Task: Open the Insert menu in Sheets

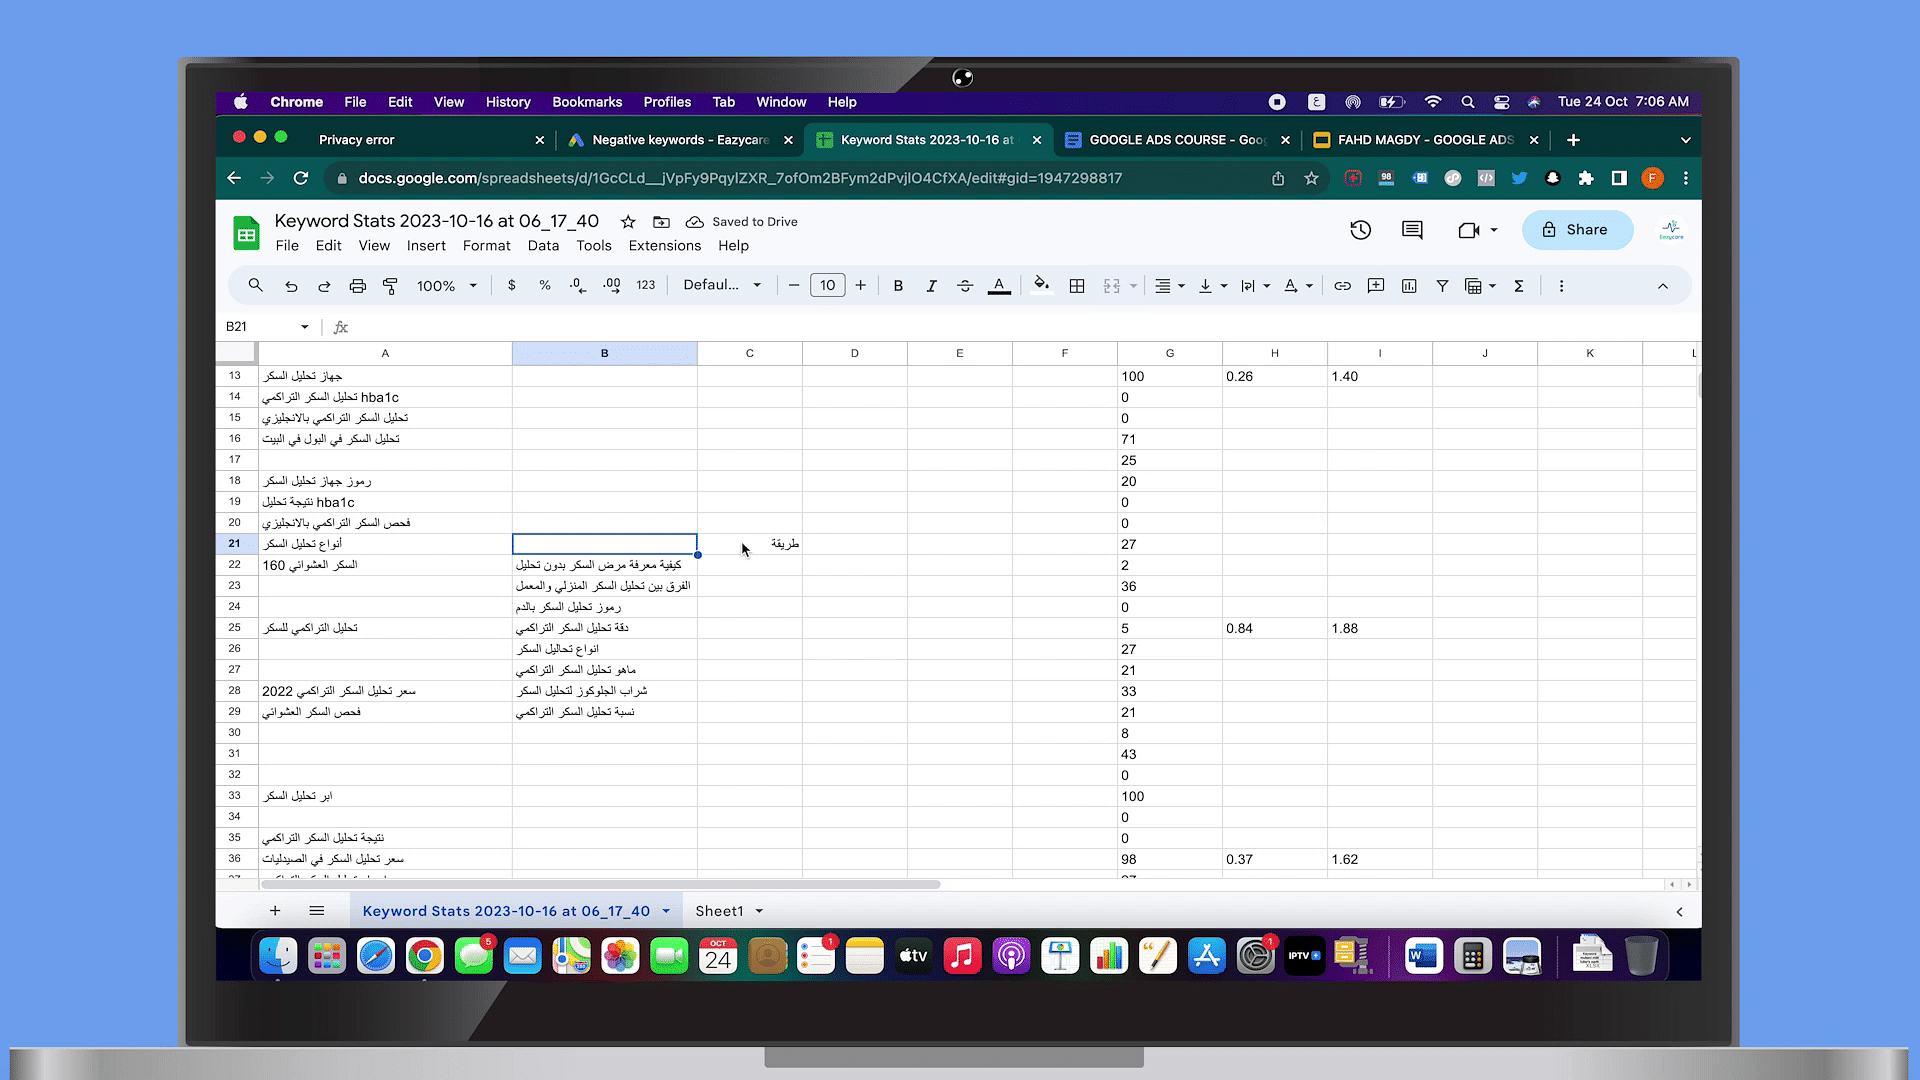Action: click(x=426, y=246)
